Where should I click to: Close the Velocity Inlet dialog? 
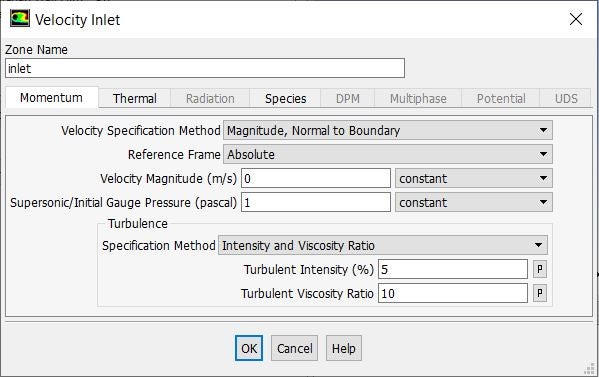pos(576,19)
